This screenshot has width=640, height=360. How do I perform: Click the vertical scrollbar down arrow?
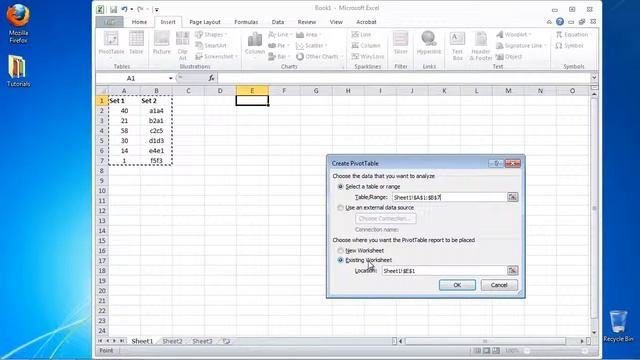point(594,332)
